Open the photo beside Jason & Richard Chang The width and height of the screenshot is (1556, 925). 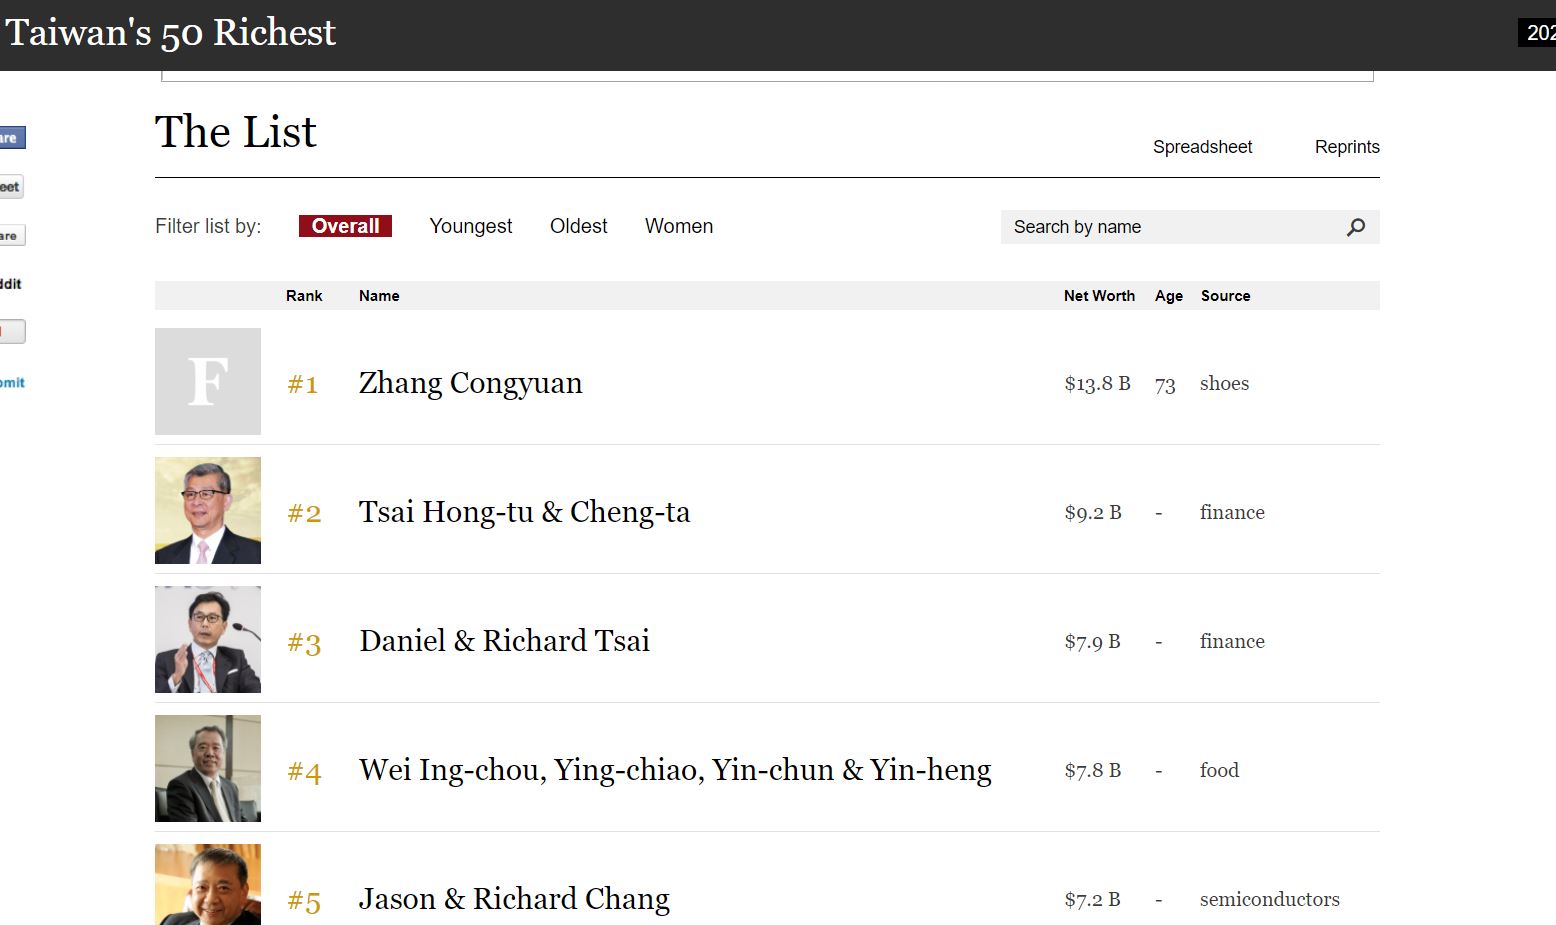[208, 885]
